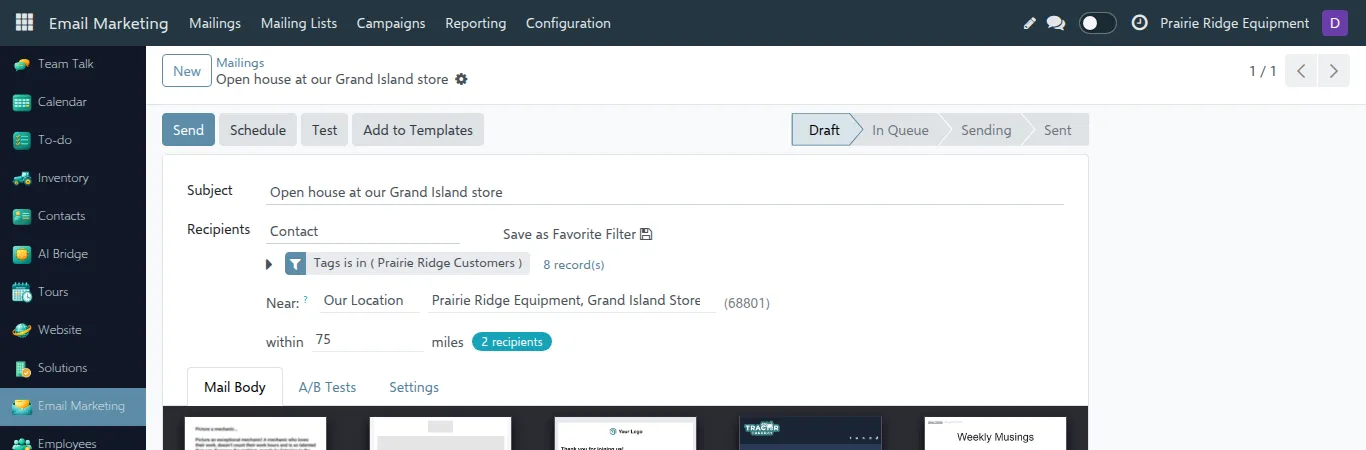1366x450 pixels.
Task: Go to next record arrow
Action: (x=1333, y=71)
